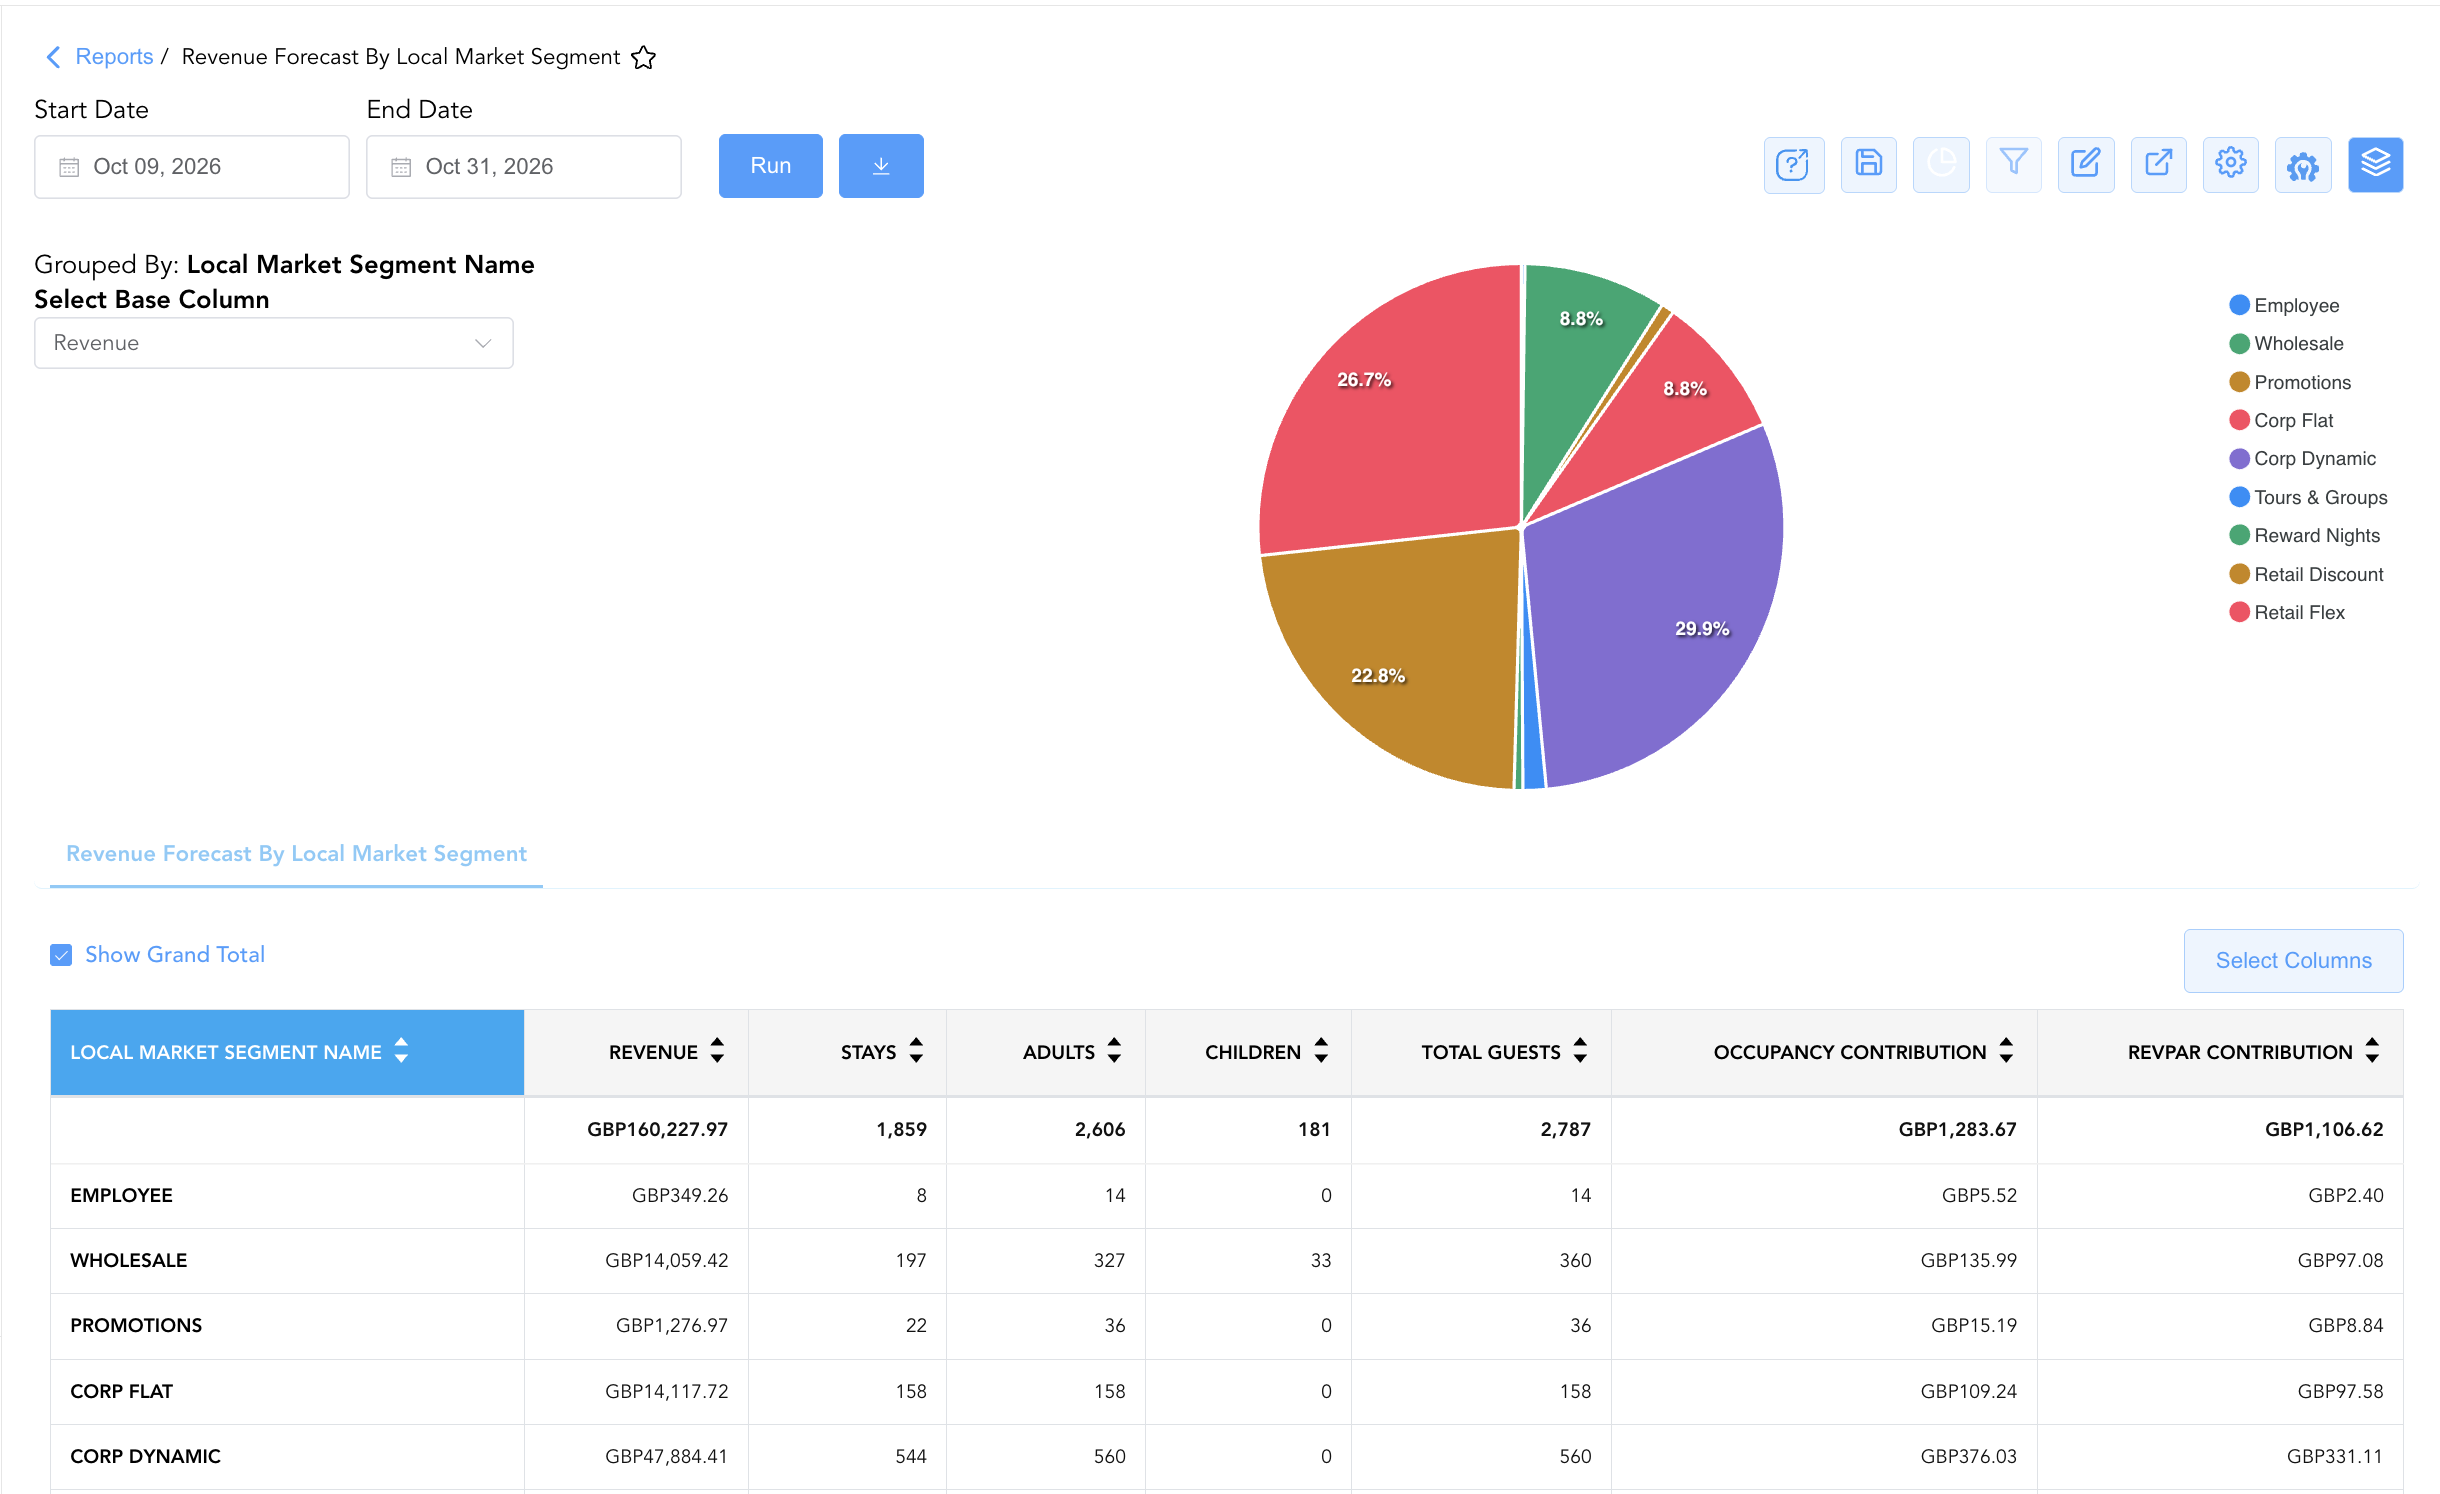Click the CORP DYNAMIC row name

145,1456
